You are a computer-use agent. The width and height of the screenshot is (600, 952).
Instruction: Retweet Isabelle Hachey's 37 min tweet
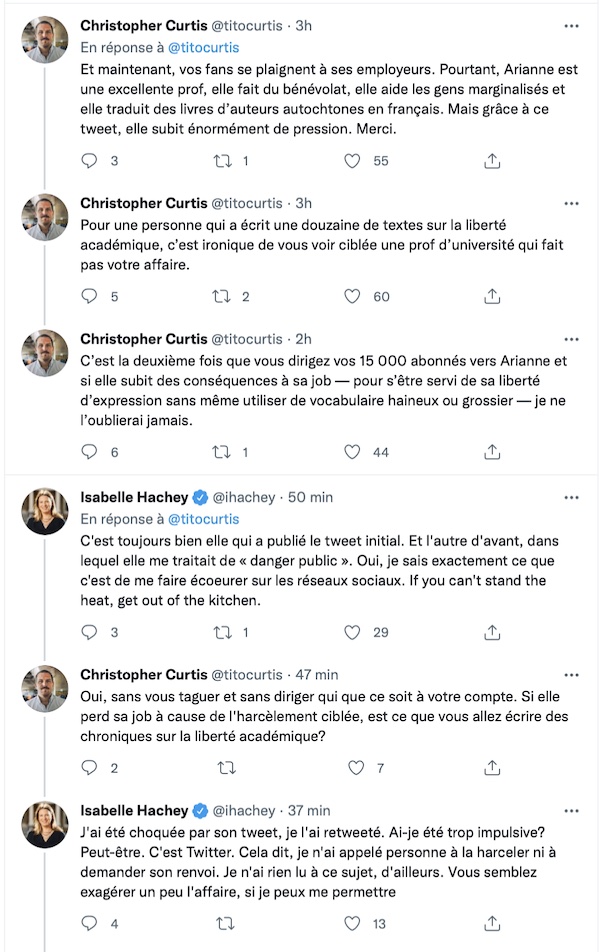225,924
